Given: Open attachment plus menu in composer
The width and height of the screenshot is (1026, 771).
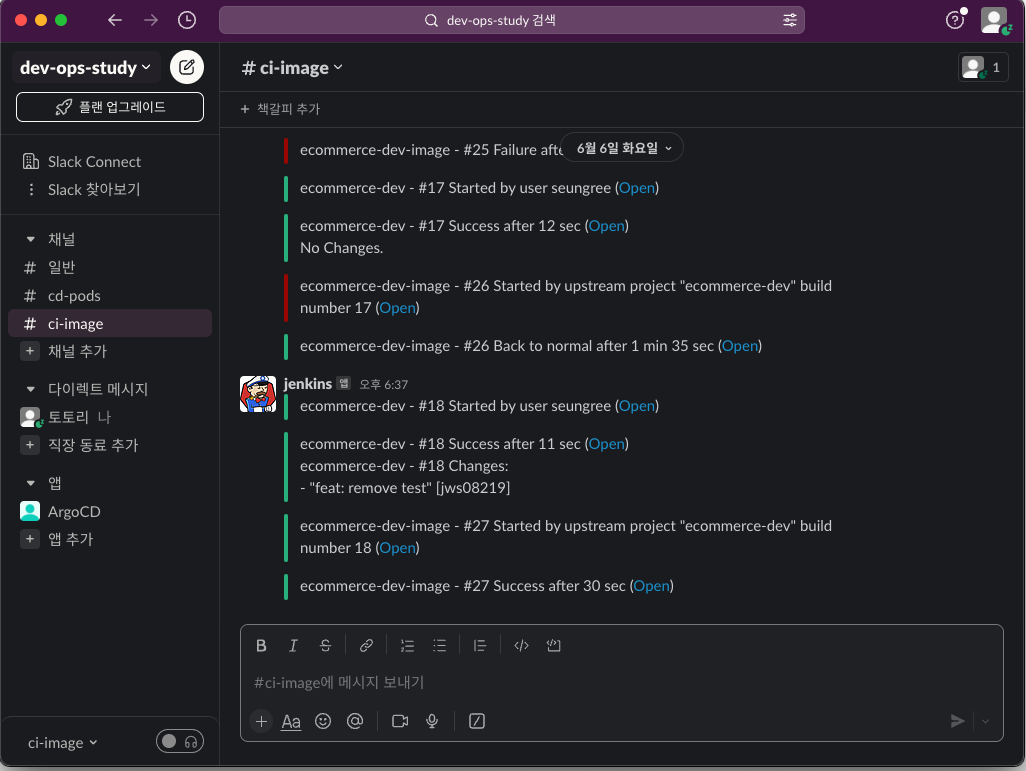Looking at the screenshot, I should click(x=261, y=721).
